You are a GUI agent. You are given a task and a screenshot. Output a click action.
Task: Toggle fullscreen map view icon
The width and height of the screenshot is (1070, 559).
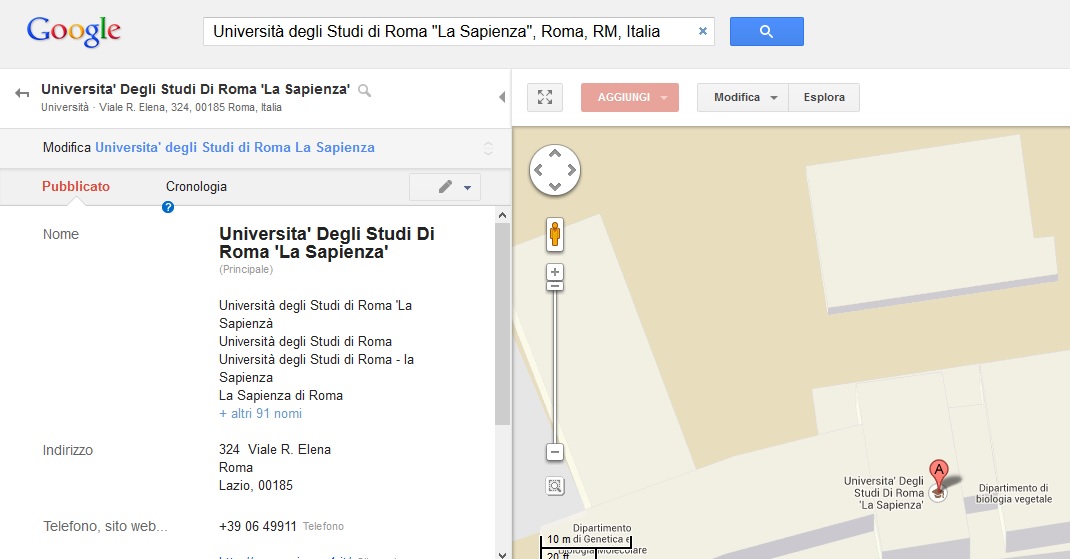coord(545,97)
